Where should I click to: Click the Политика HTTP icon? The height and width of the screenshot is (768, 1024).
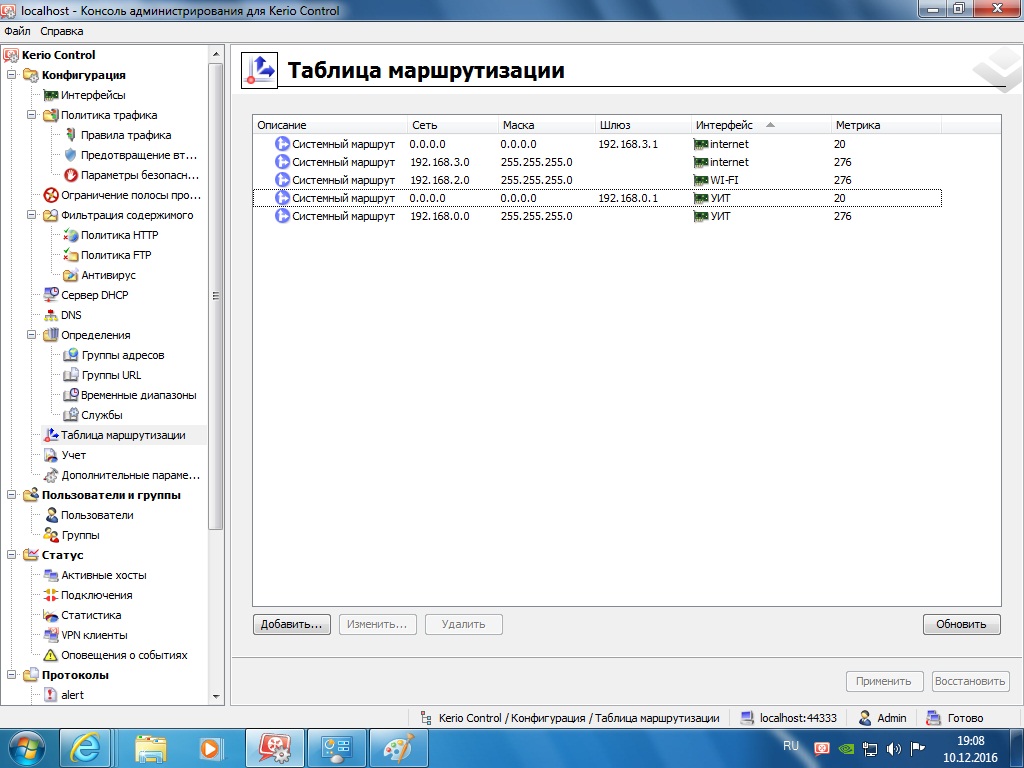(71, 235)
